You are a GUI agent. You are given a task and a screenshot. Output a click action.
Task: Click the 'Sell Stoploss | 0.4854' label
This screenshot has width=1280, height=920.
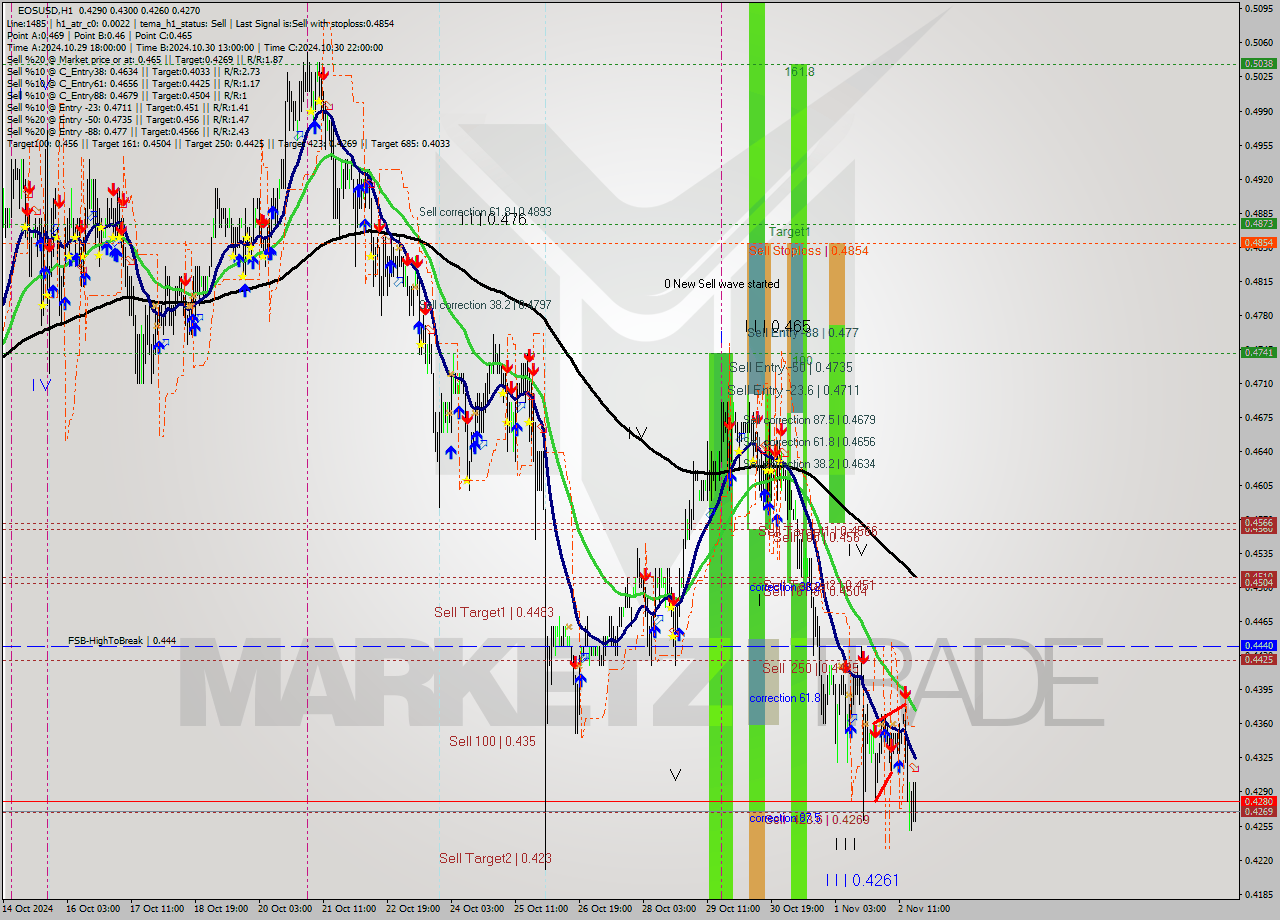808,251
